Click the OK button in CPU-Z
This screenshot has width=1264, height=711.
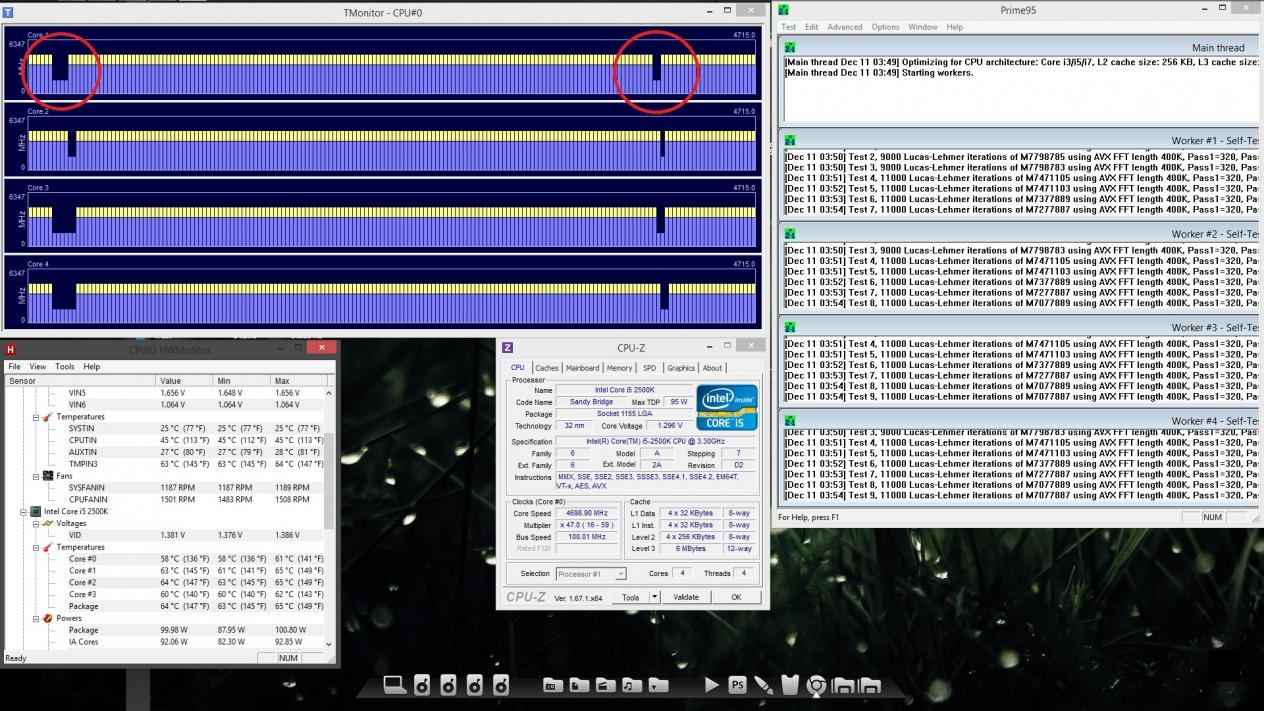click(736, 597)
